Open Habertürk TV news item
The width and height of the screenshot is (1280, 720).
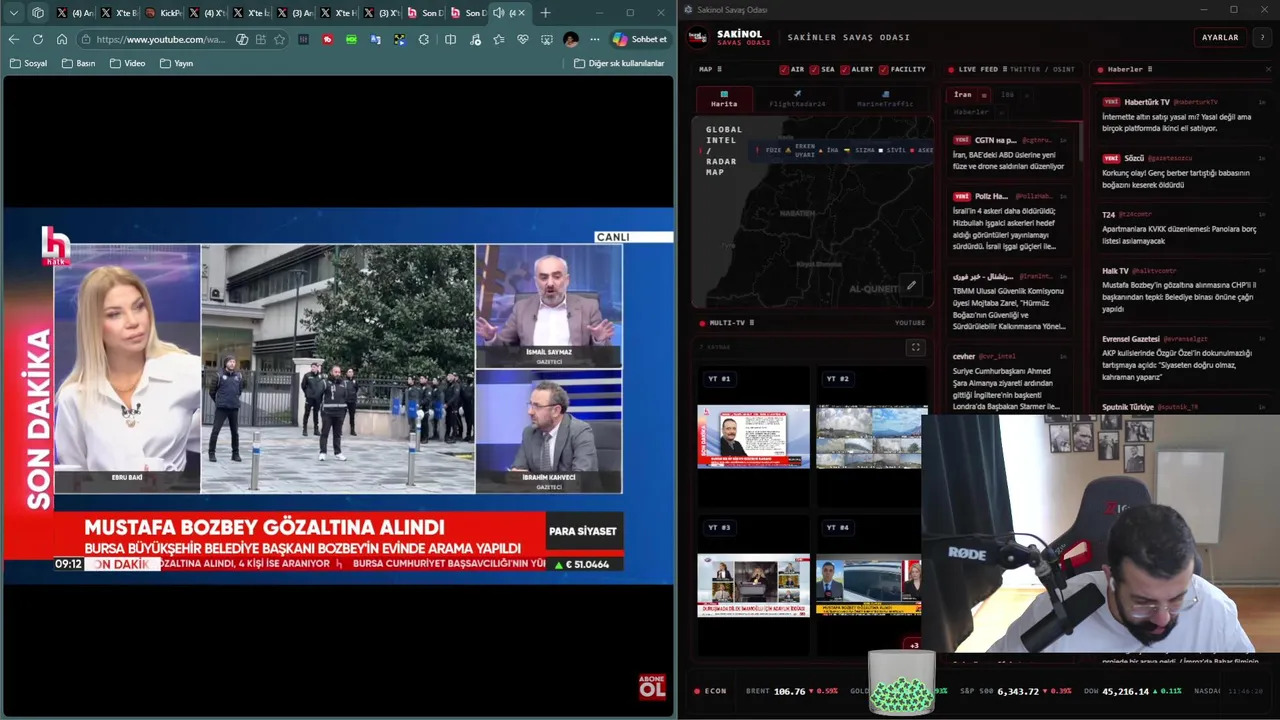pyautogui.click(x=1184, y=115)
